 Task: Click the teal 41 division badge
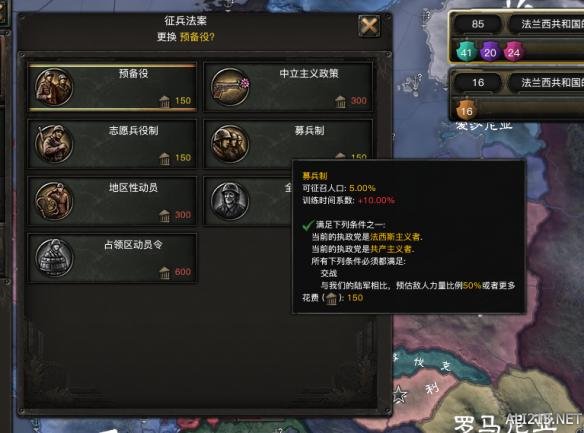[x=466, y=52]
